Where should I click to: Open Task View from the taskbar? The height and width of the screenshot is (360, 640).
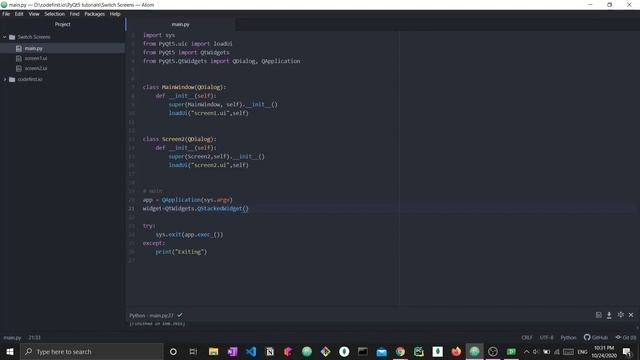pyautogui.click(x=193, y=351)
